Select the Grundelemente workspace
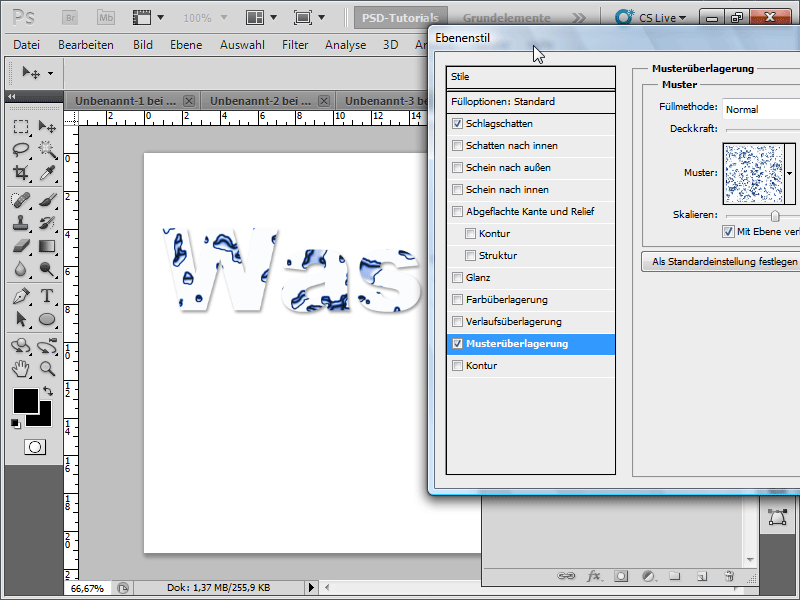Viewport: 800px width, 600px height. tap(507, 18)
